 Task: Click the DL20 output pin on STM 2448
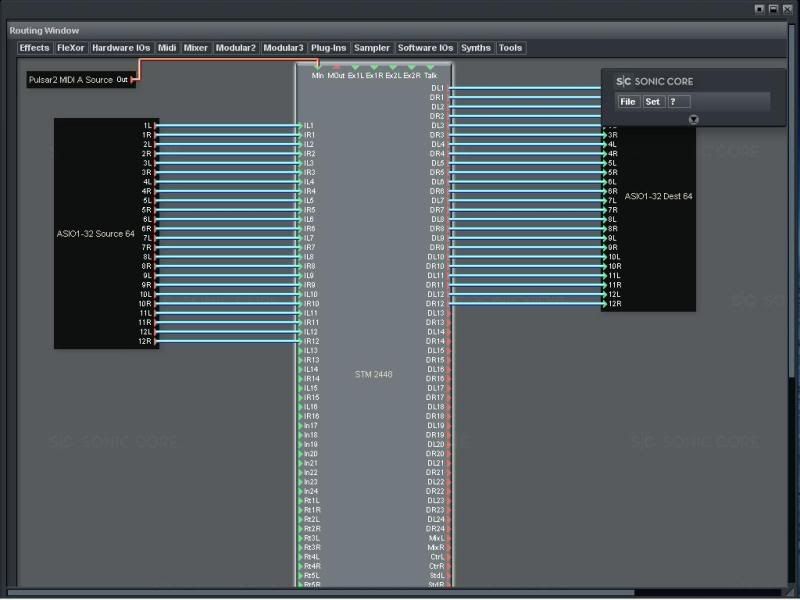coord(448,444)
